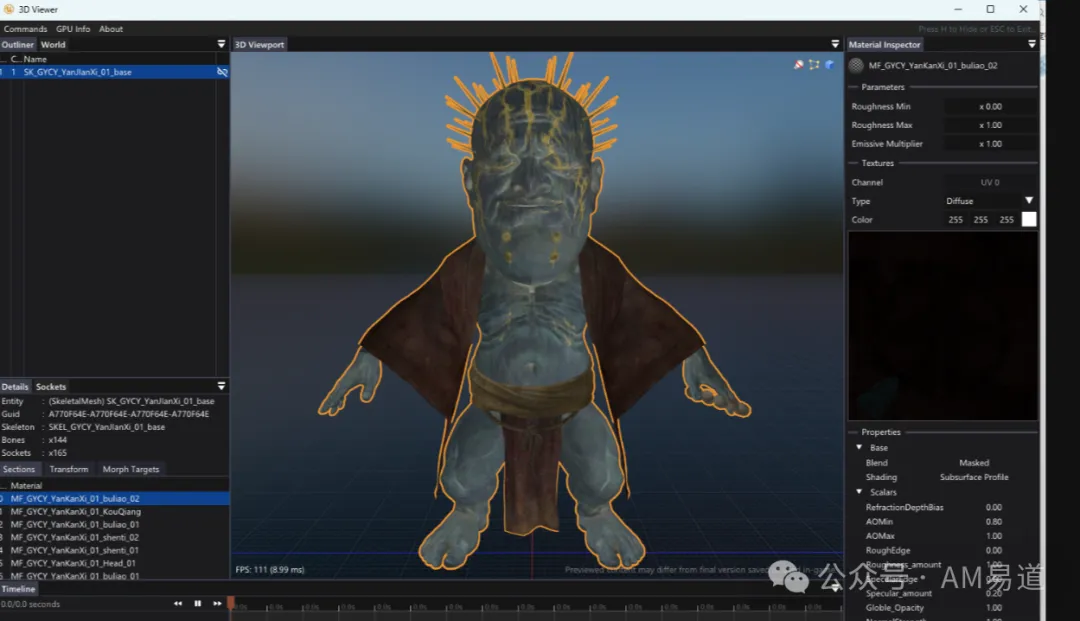Select material MF_GYCY_YanKanXi_01_Head_01
The height and width of the screenshot is (621, 1080).
(114, 563)
